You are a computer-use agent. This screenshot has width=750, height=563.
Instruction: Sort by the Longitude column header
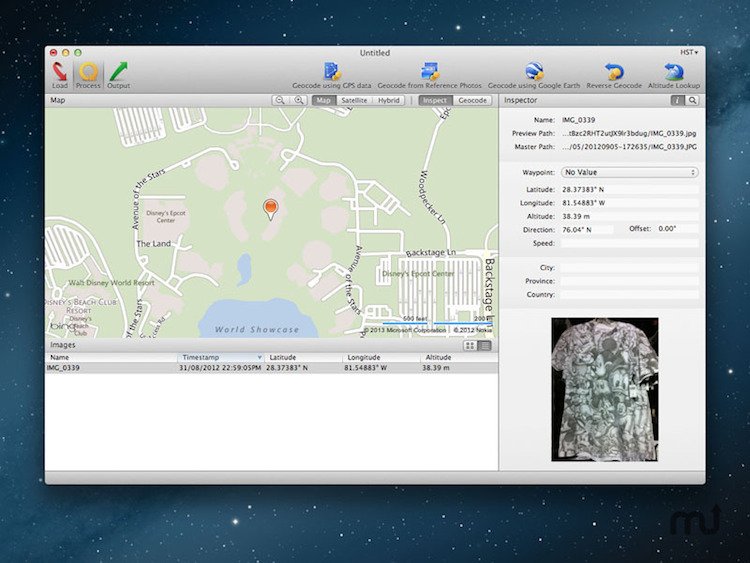[381, 357]
